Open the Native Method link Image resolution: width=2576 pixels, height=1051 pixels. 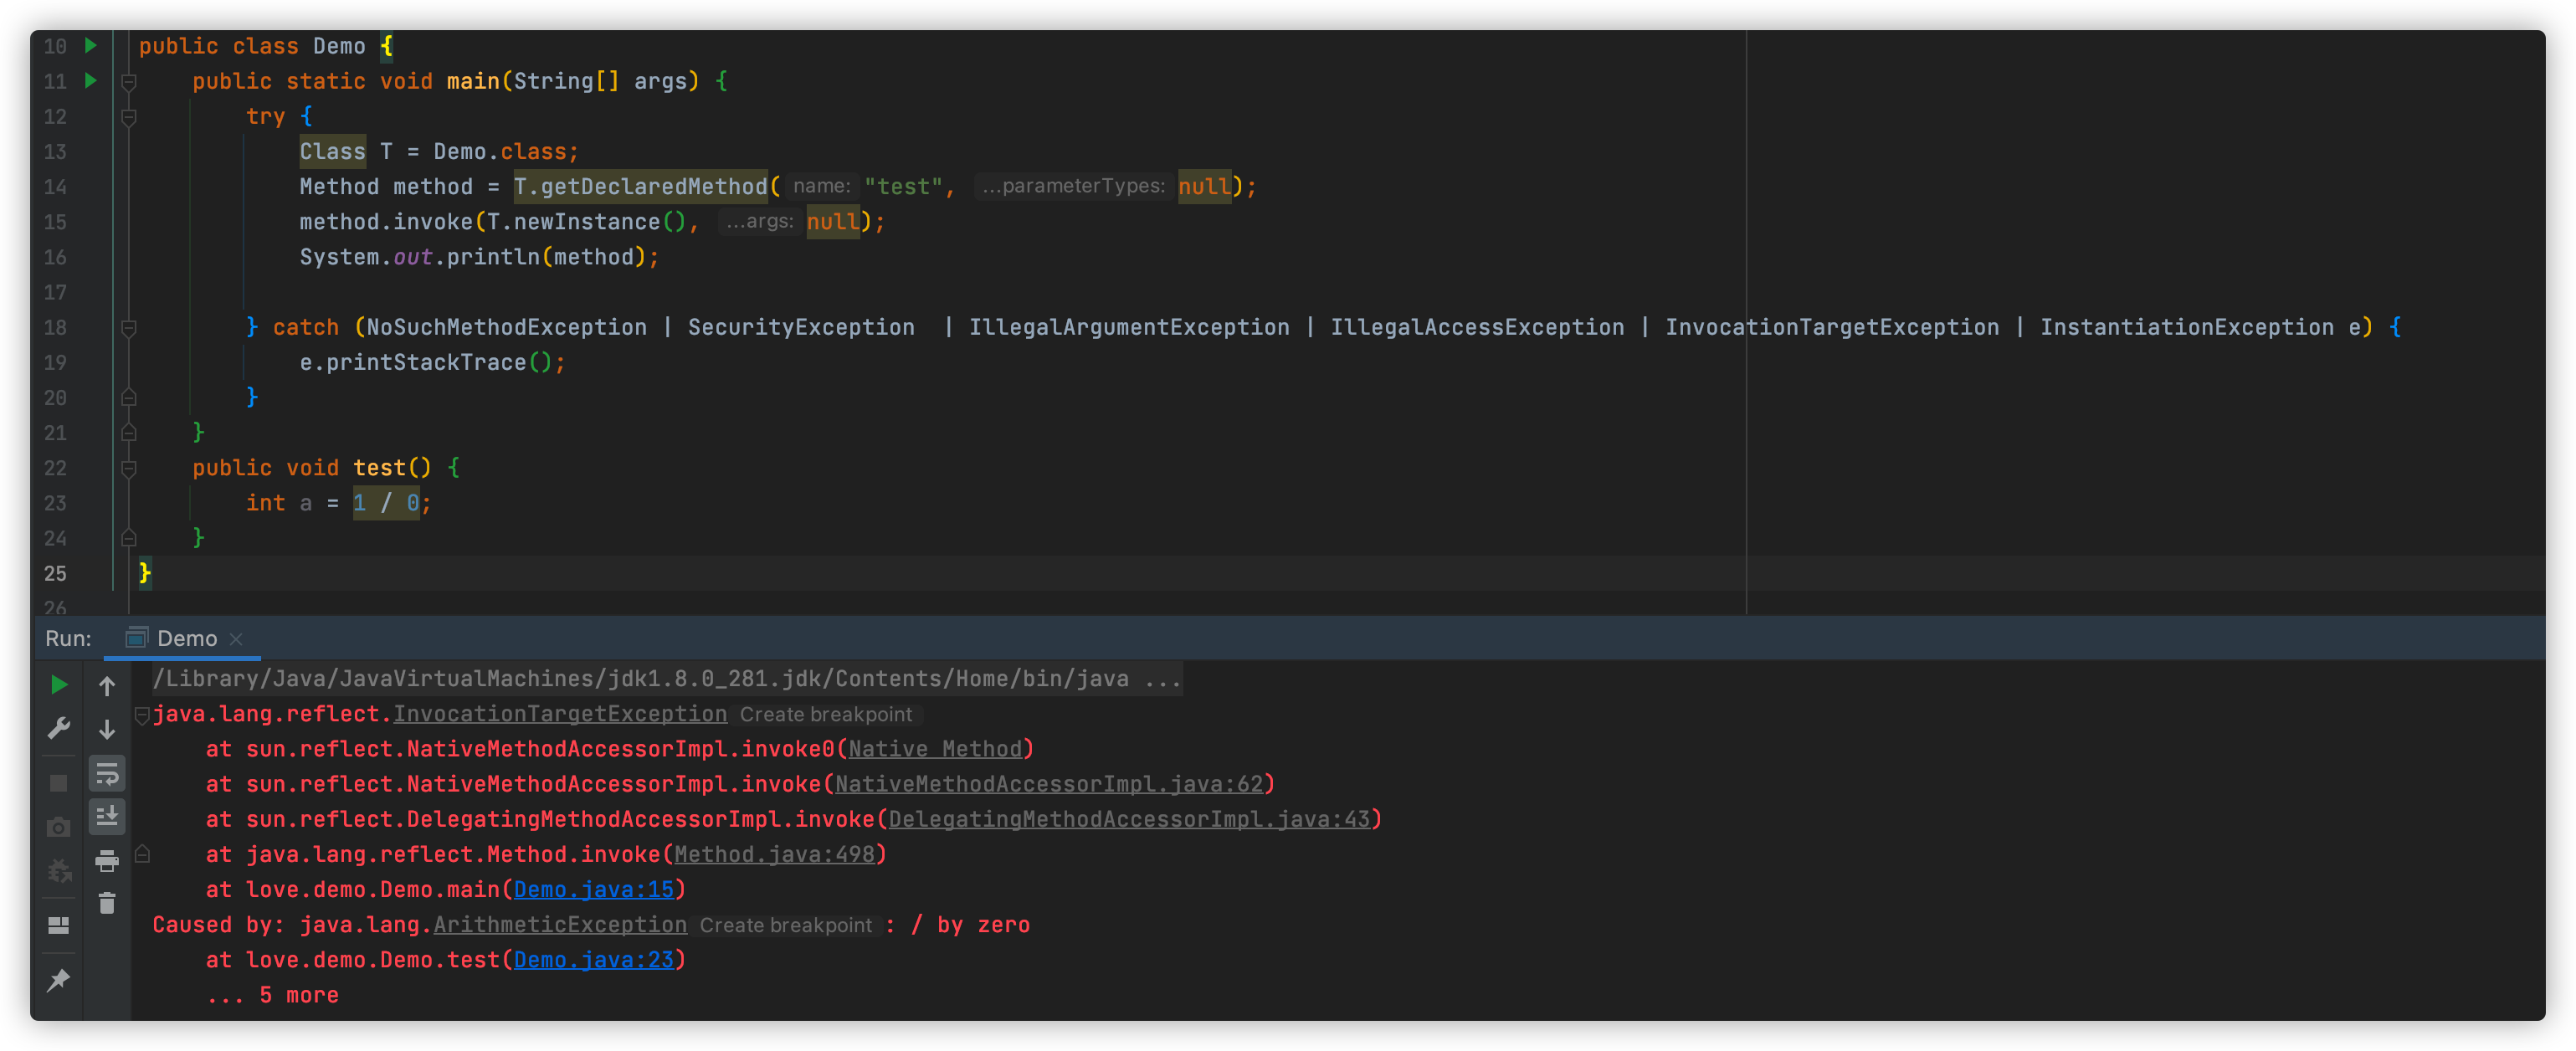point(935,749)
